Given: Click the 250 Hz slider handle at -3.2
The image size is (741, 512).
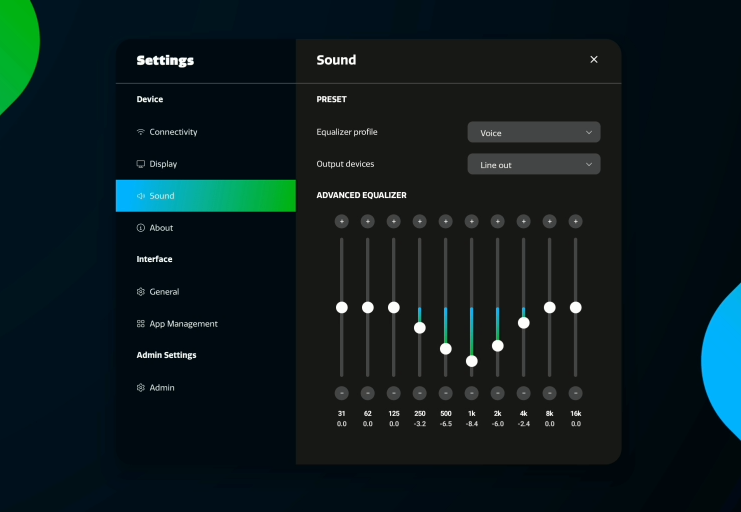Looking at the screenshot, I should (420, 328).
